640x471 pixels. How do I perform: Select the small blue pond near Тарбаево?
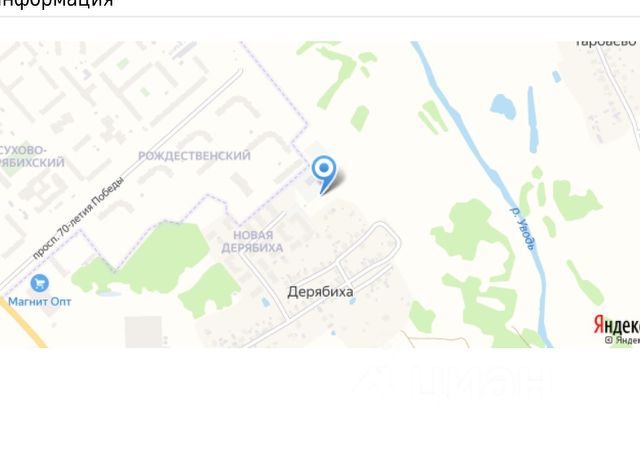(503, 107)
